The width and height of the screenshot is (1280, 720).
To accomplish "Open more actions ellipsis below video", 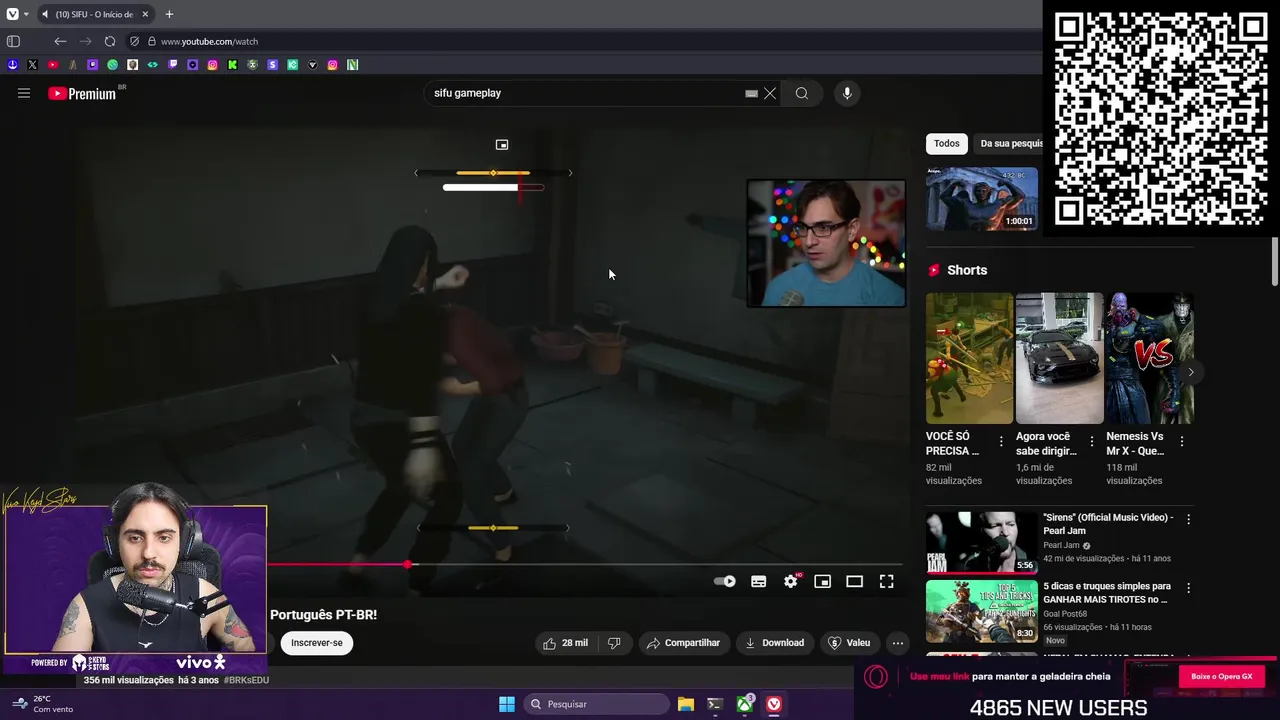I will [x=898, y=643].
